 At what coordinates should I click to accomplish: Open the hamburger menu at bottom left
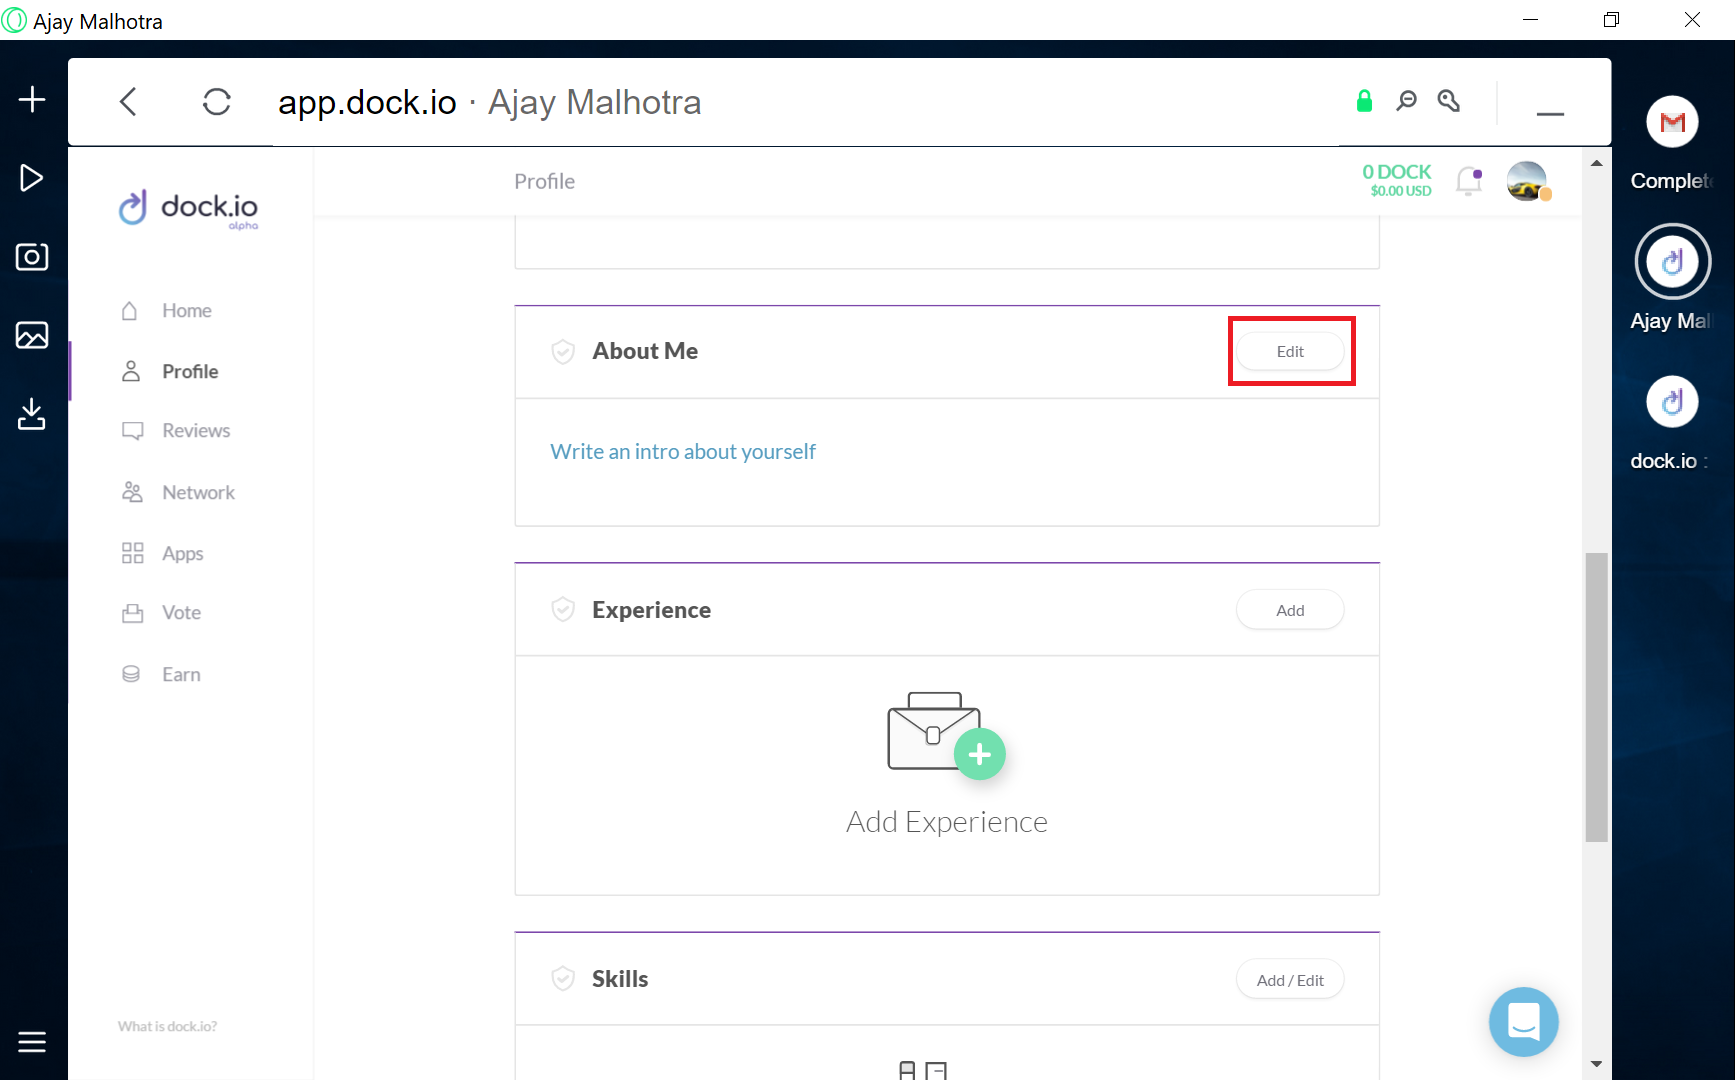[x=32, y=1042]
